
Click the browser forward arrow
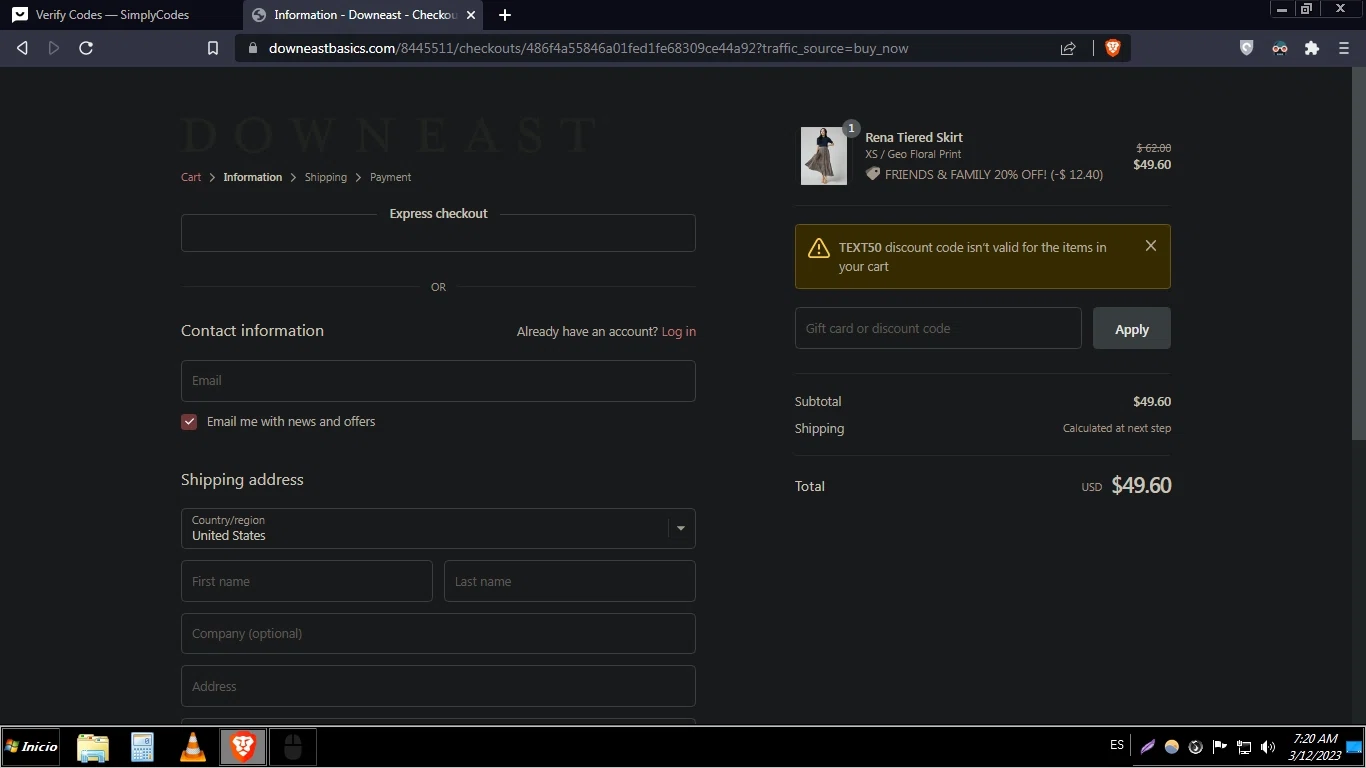coord(54,48)
